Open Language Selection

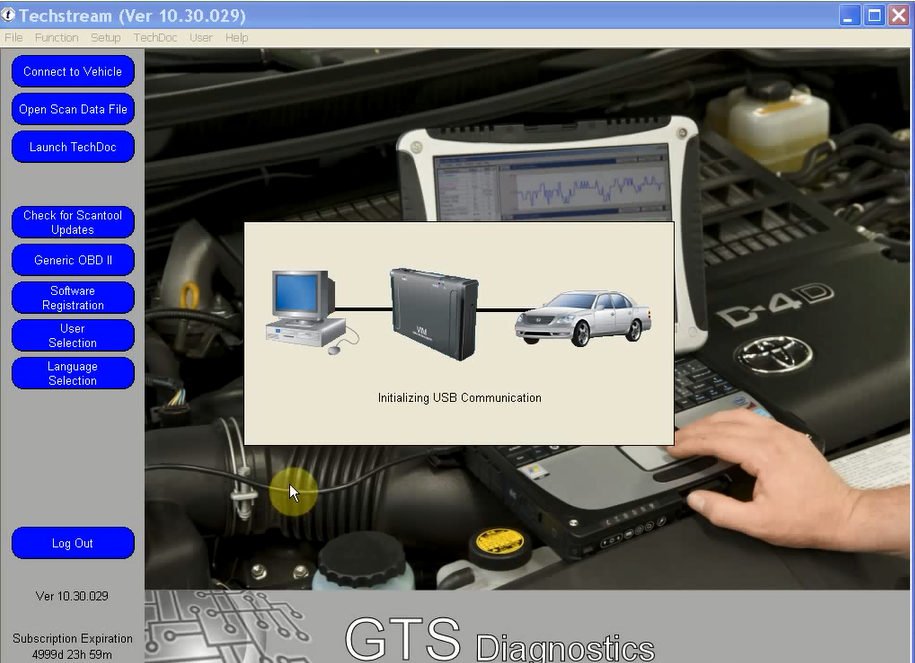tap(73, 374)
